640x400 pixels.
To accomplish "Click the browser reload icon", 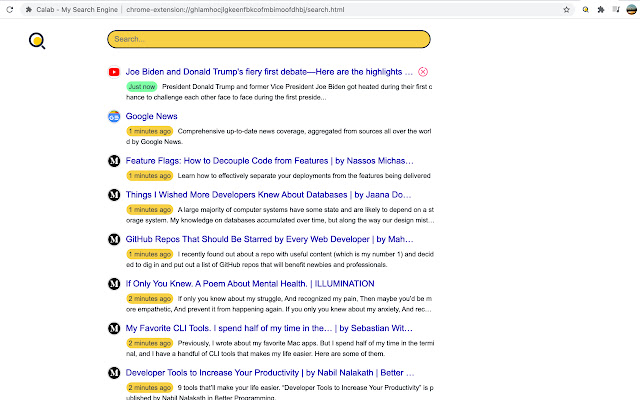I will (x=10, y=9).
